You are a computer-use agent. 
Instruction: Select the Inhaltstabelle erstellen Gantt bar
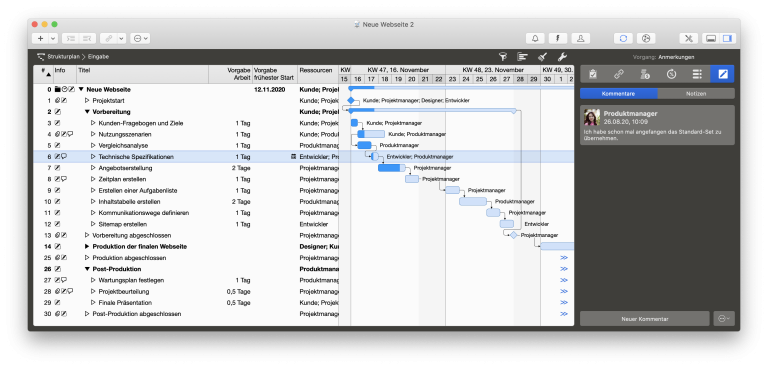(x=473, y=201)
